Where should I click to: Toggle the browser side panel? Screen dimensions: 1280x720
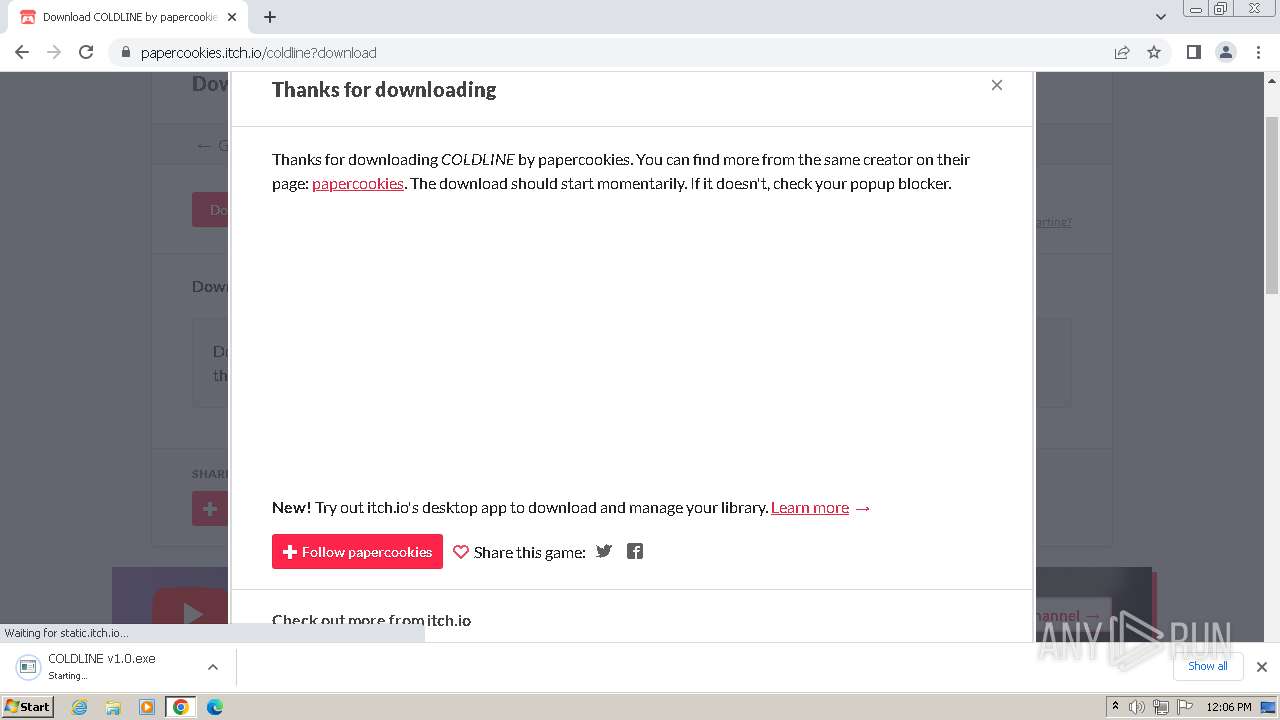1193,52
